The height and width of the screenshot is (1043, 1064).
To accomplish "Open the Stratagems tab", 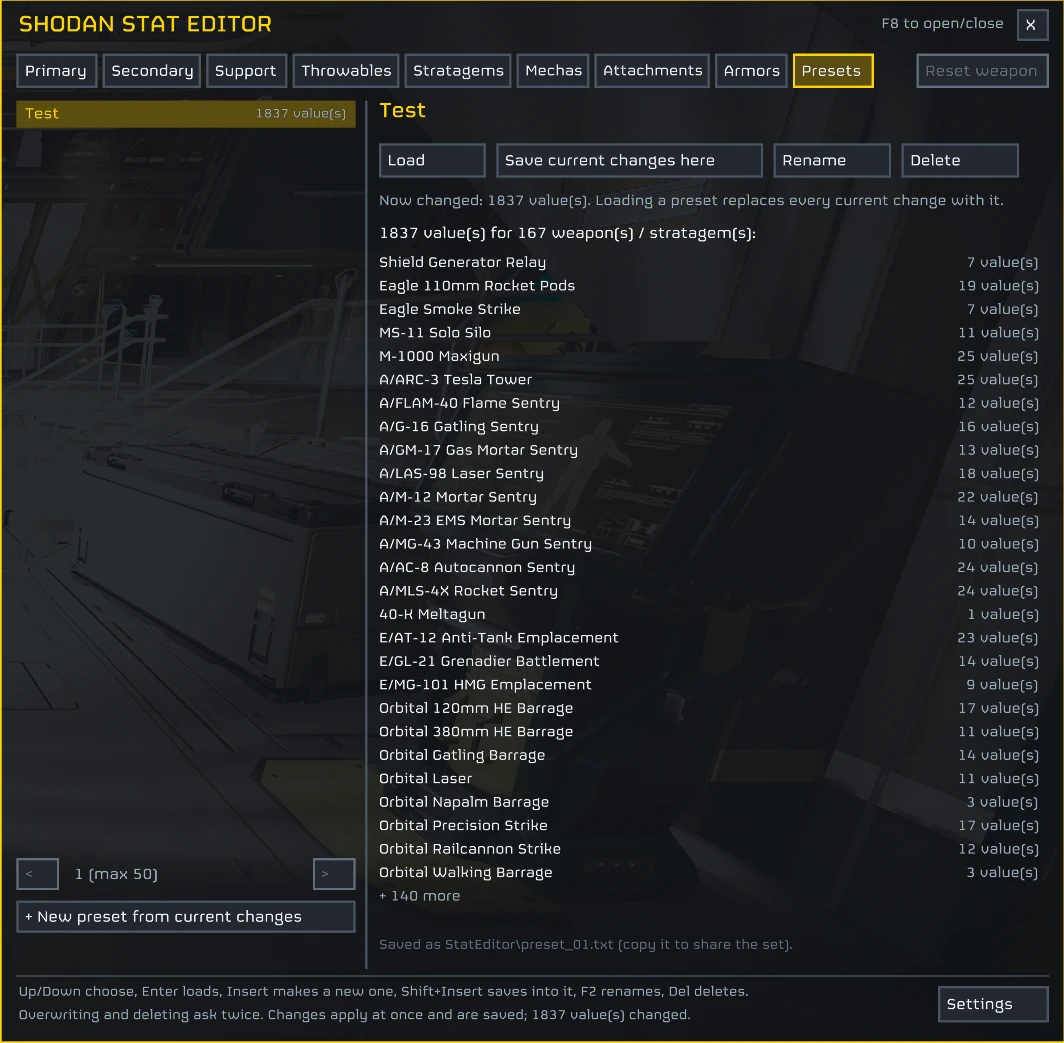I will [x=458, y=71].
